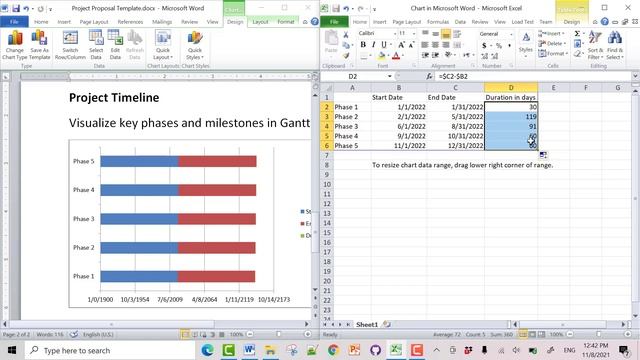Open Select Data dialog from Word ribbon
The width and height of the screenshot is (640, 360).
point(96,45)
